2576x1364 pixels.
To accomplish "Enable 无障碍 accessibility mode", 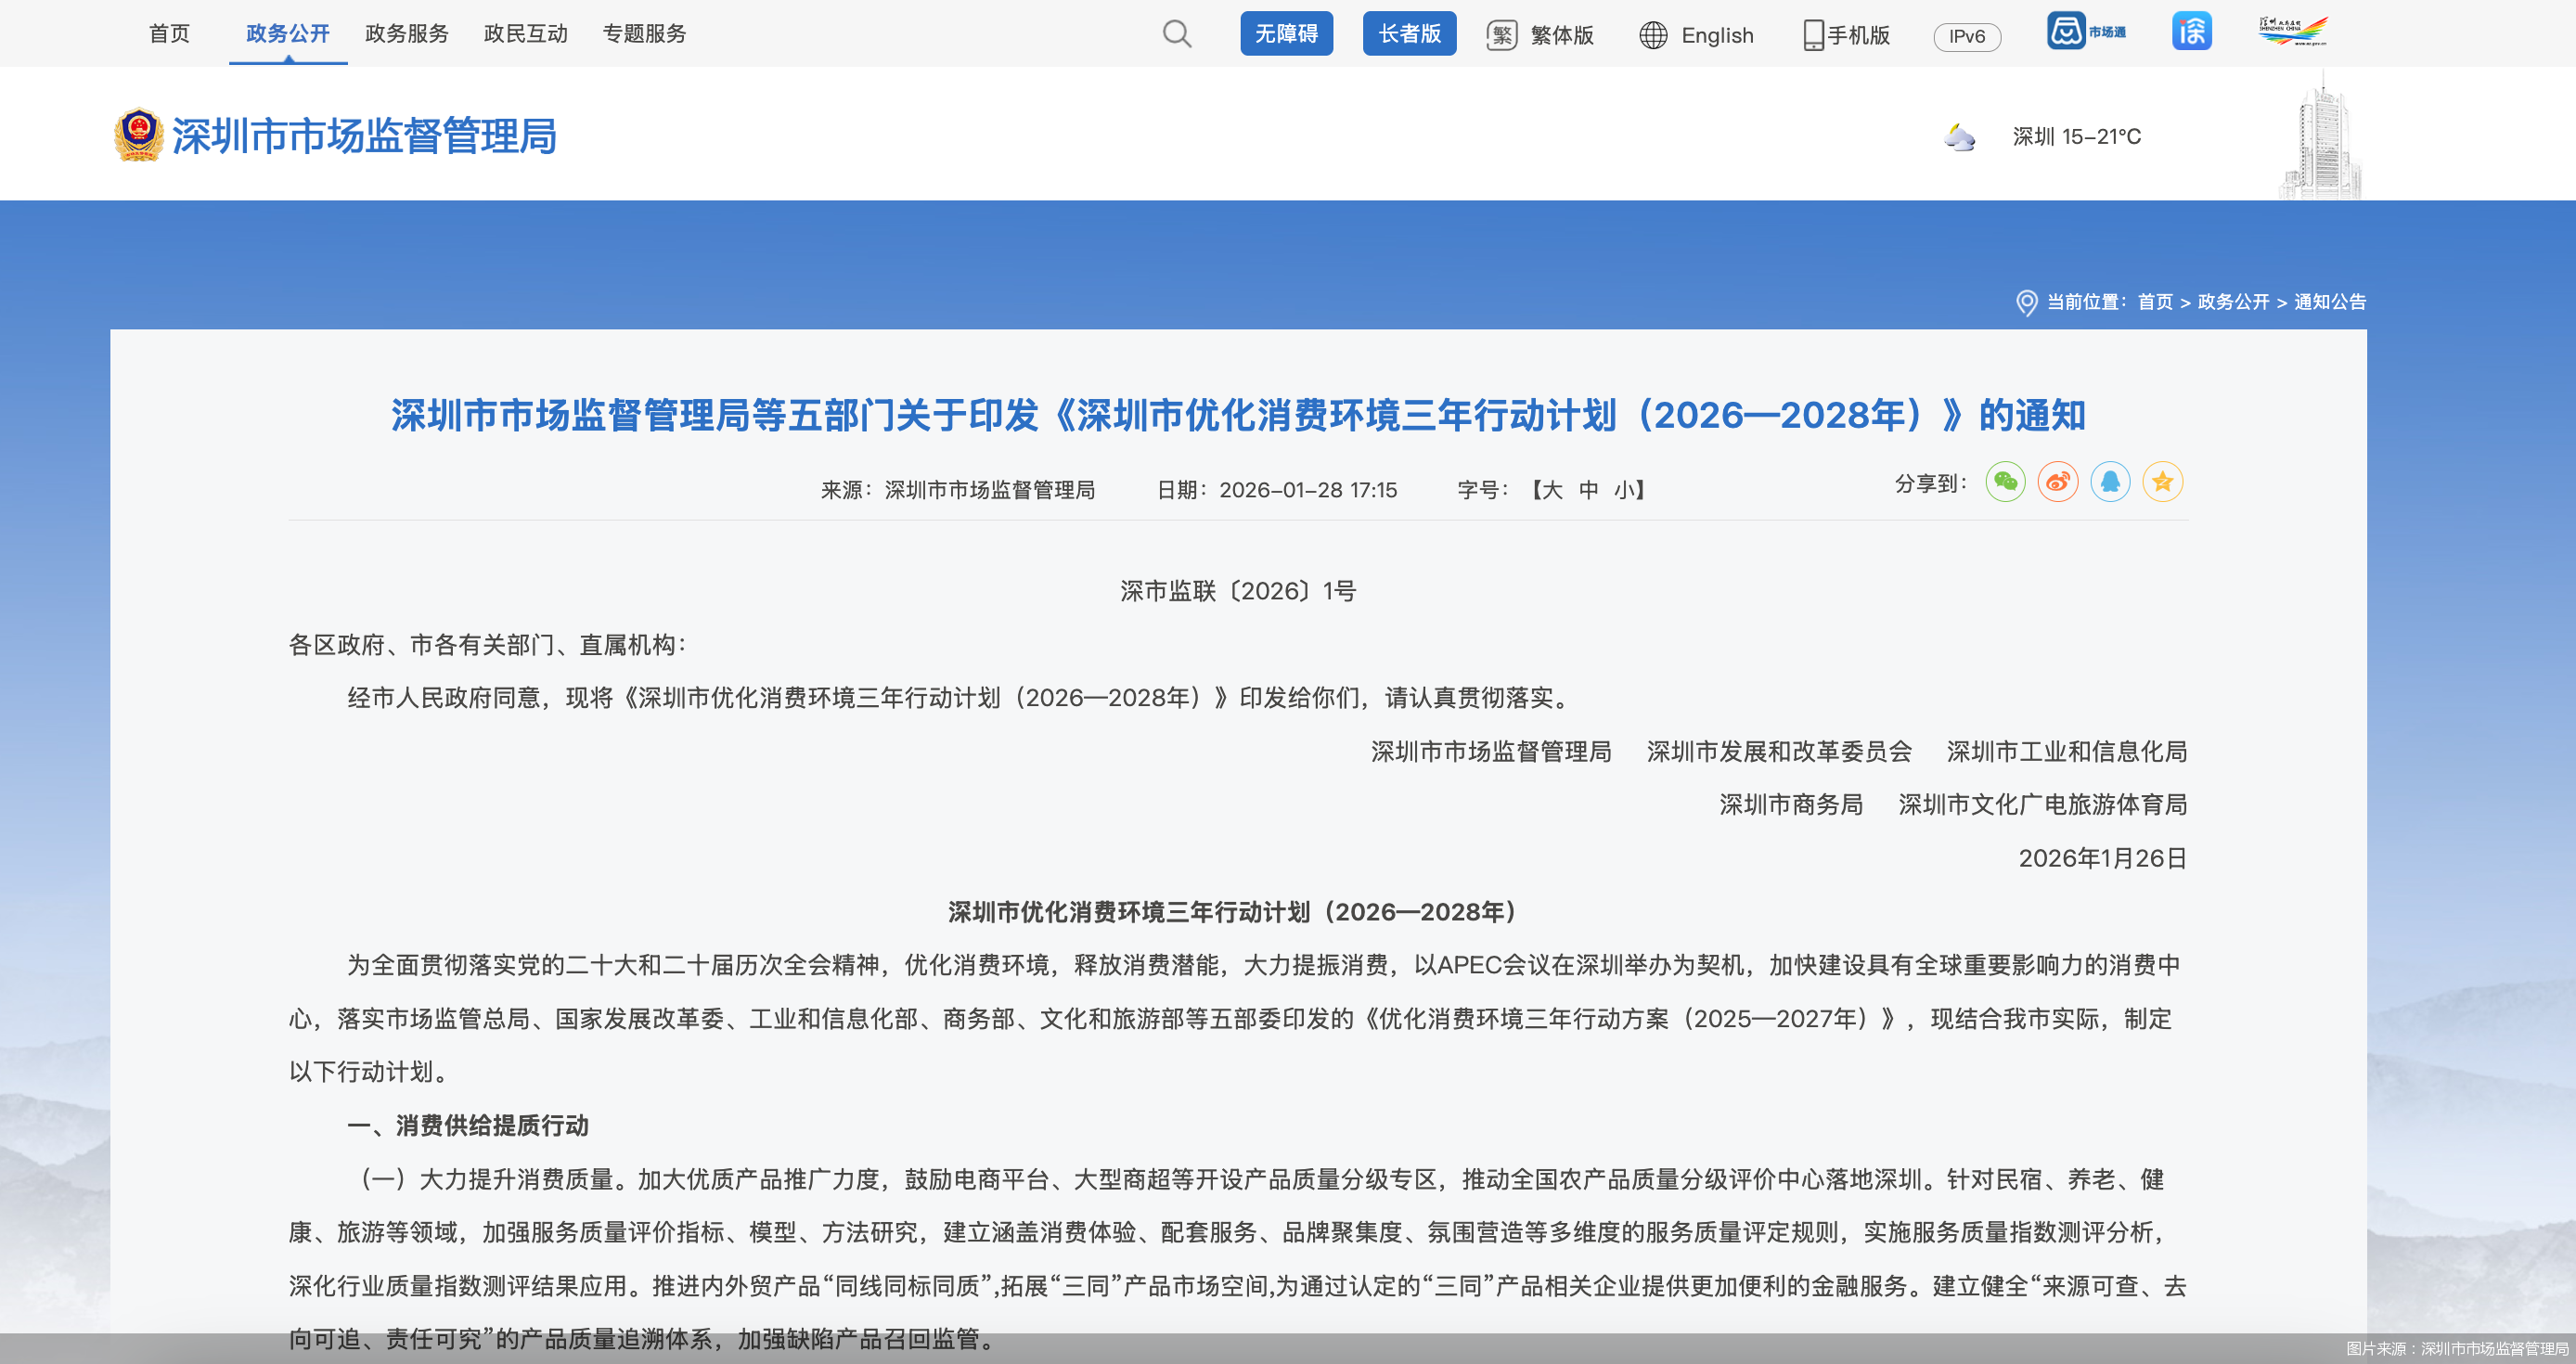I will [1287, 33].
